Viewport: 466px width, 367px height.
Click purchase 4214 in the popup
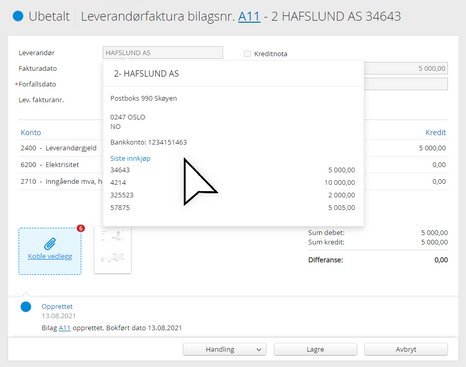118,182
